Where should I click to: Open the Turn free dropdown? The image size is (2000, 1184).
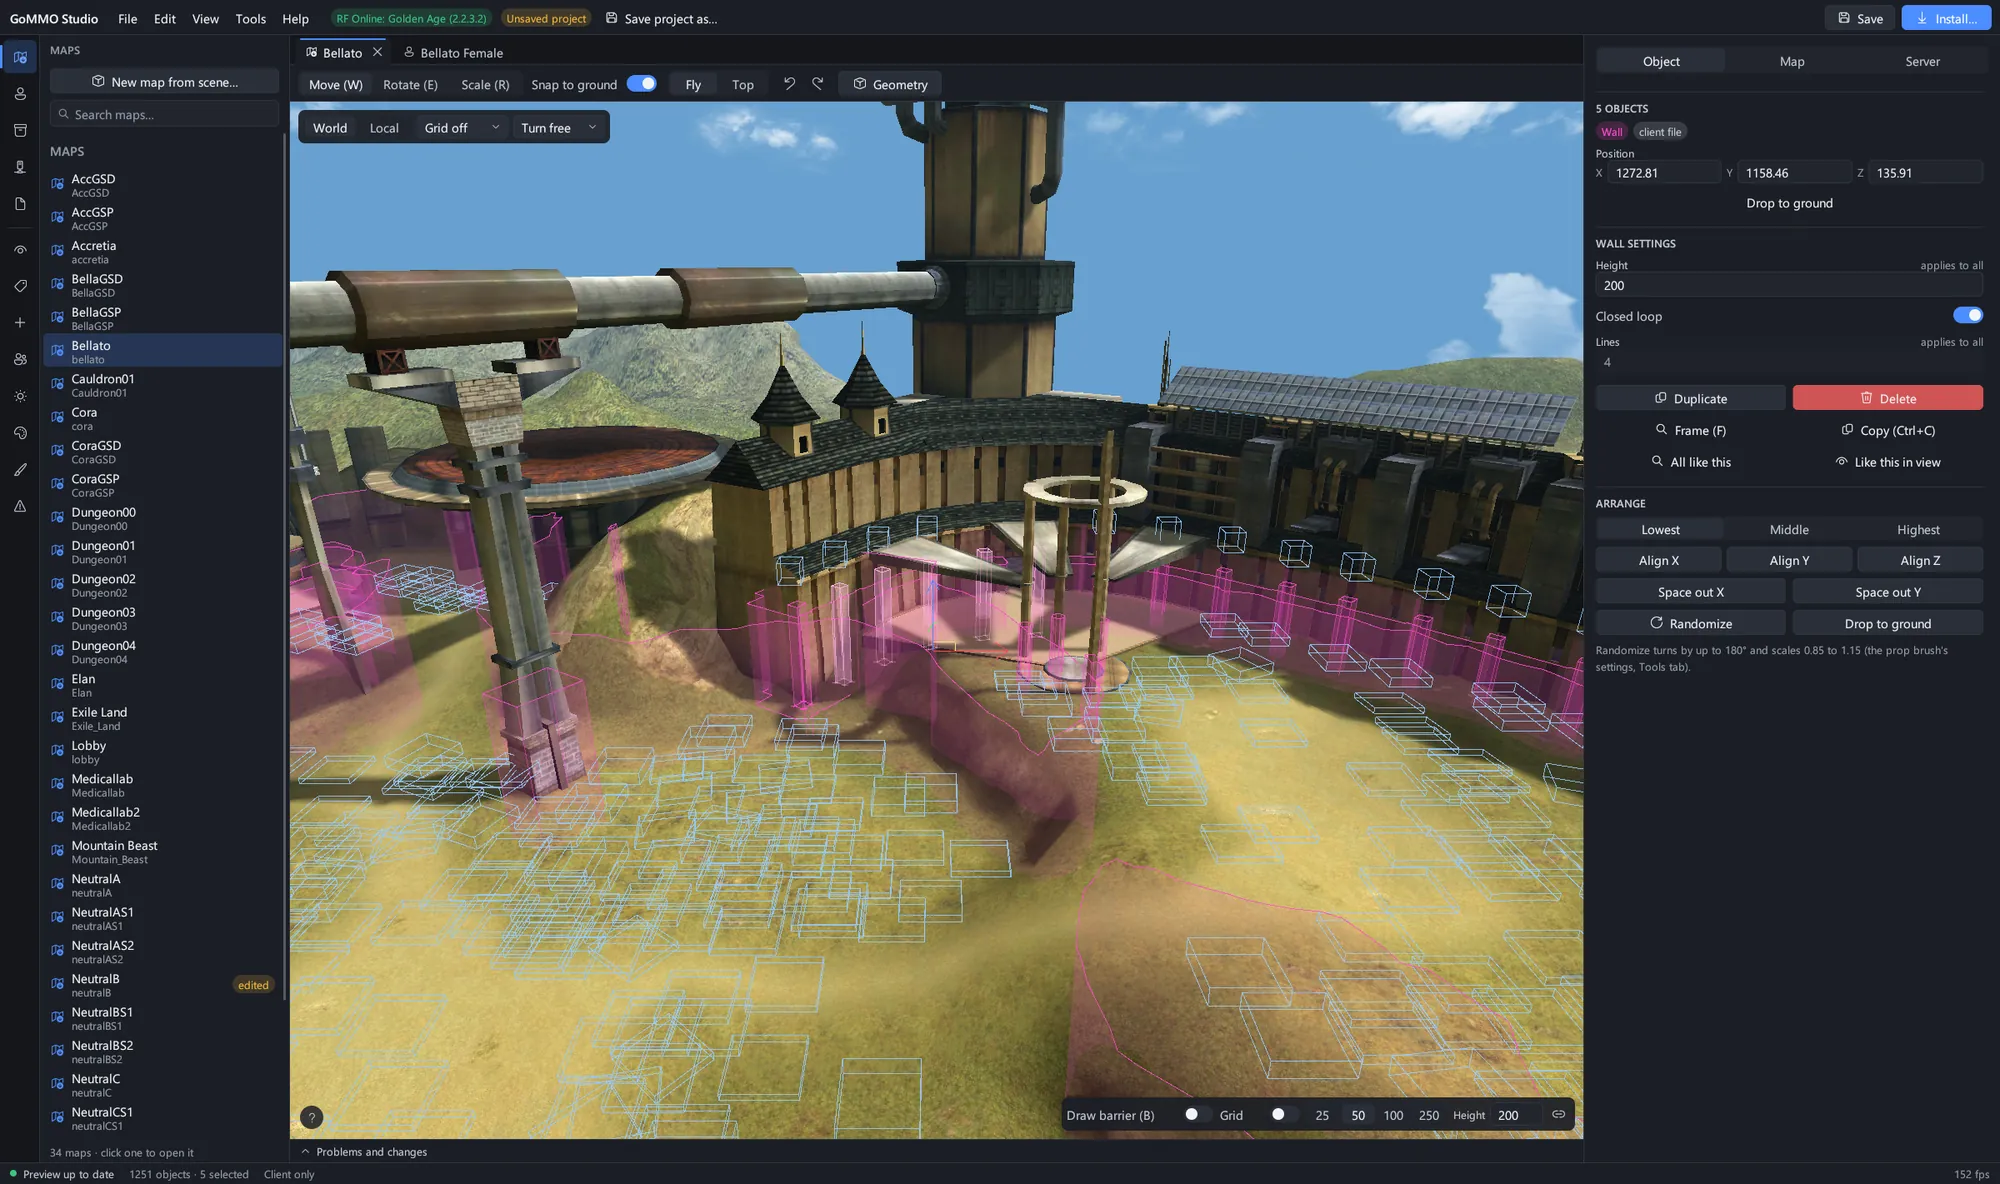pyautogui.click(x=558, y=127)
